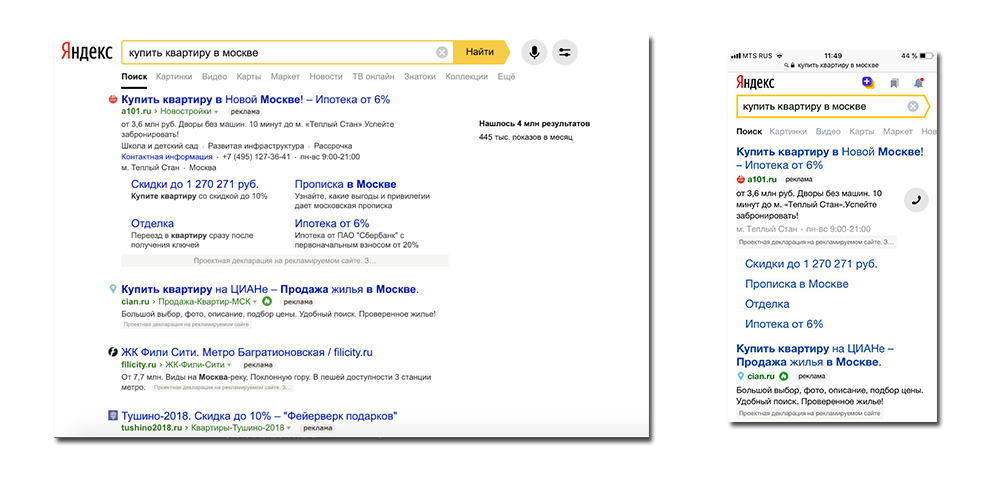Switch to the Коллекции tab
The height and width of the screenshot is (479, 1000).
coord(466,77)
